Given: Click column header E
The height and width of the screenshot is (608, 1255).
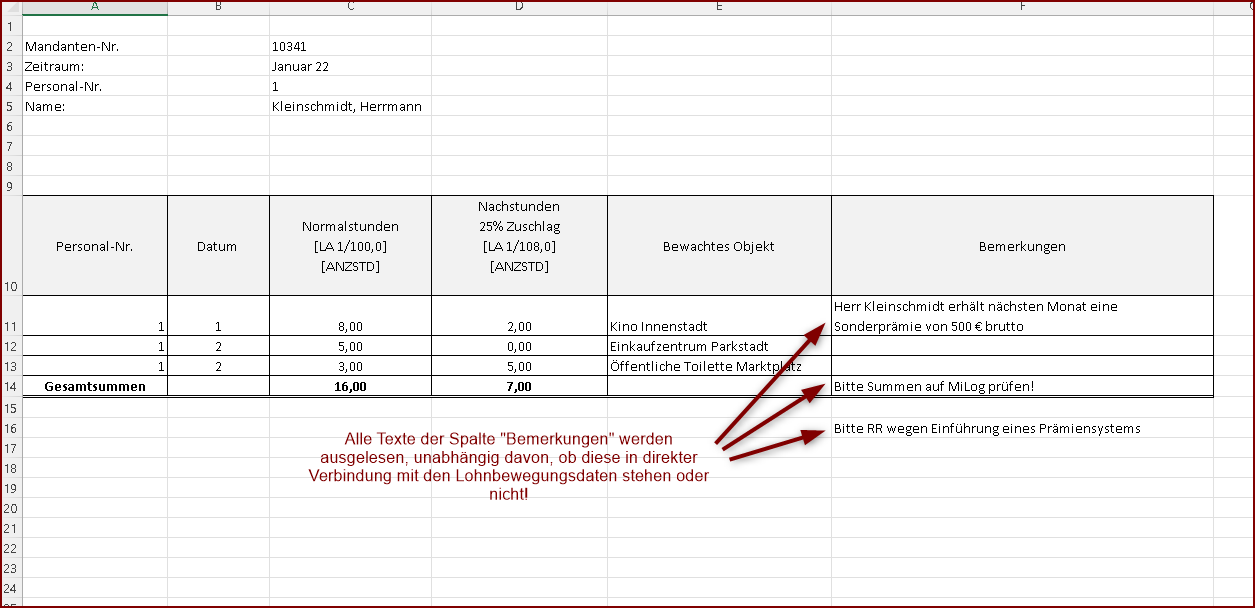Looking at the screenshot, I should pos(719,8).
